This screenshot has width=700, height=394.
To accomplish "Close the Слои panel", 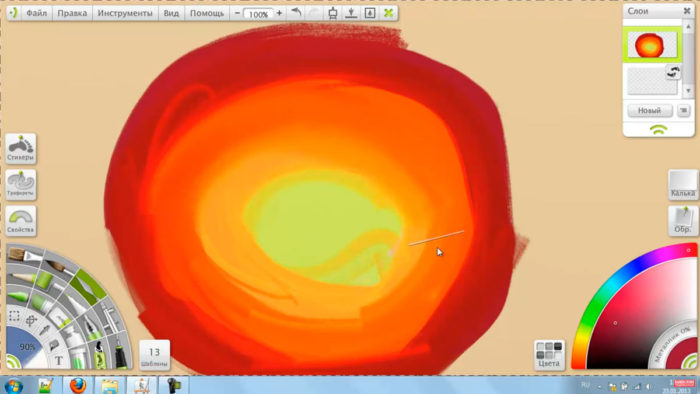I will pos(687,11).
